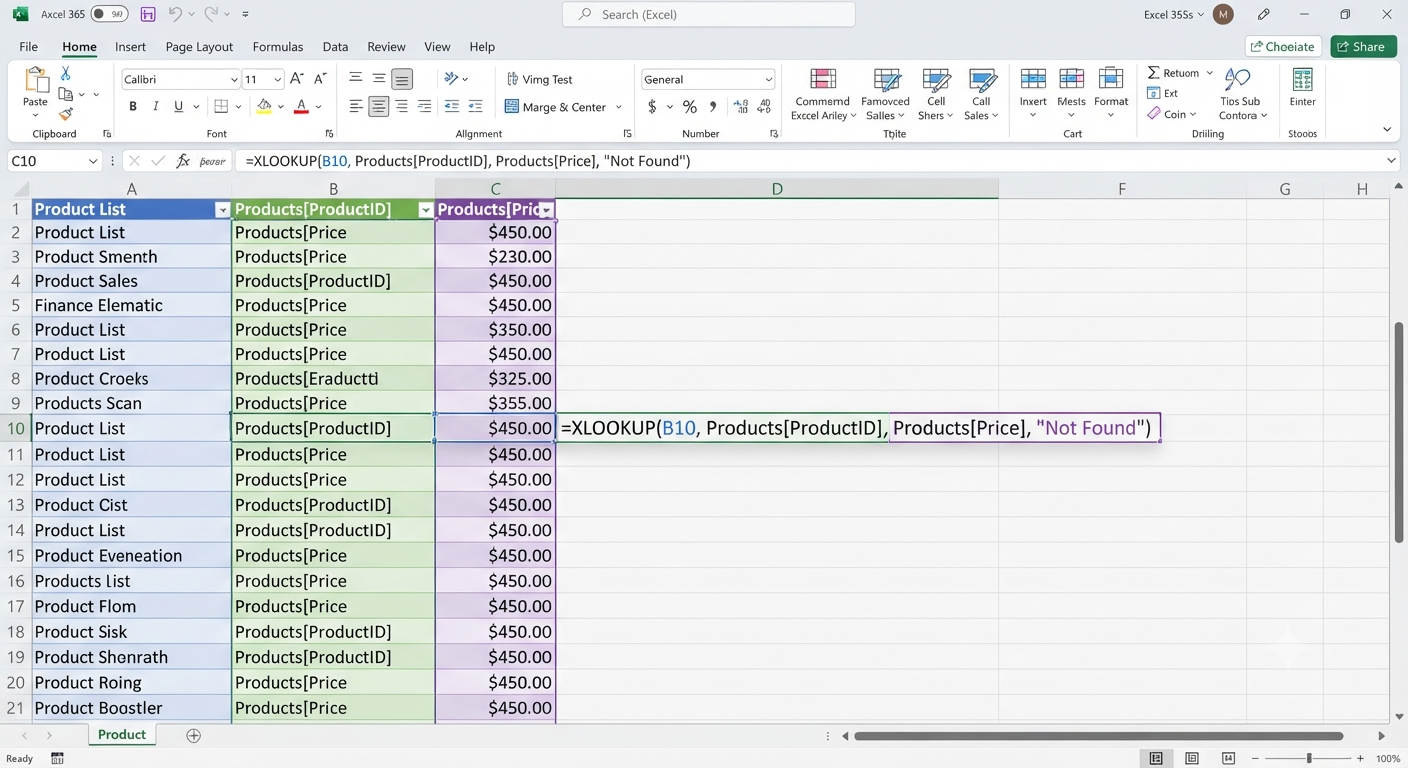Open the File menu
The image size is (1408, 768).
click(x=28, y=47)
